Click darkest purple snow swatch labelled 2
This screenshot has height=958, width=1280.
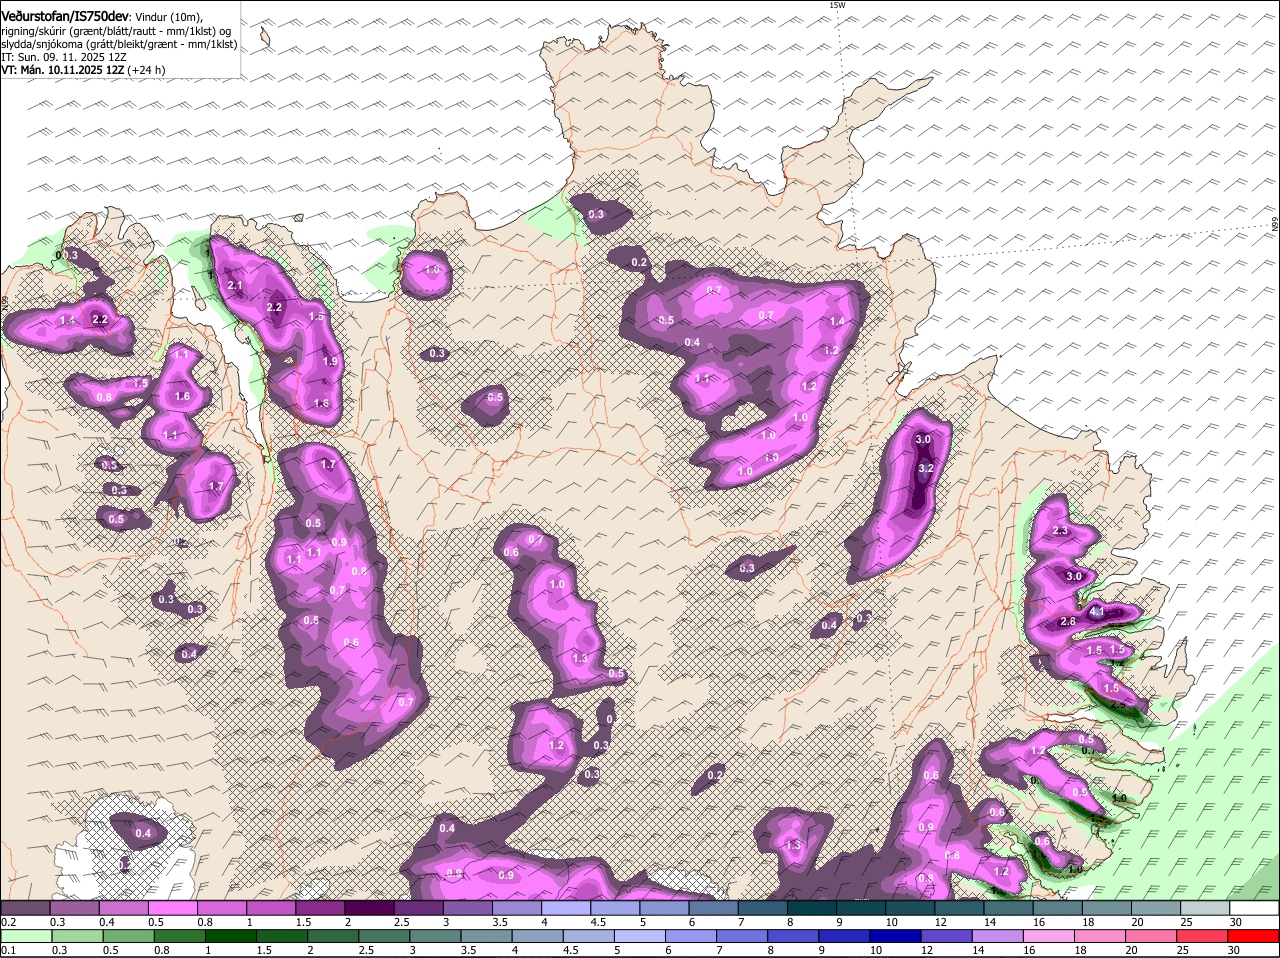[370, 907]
